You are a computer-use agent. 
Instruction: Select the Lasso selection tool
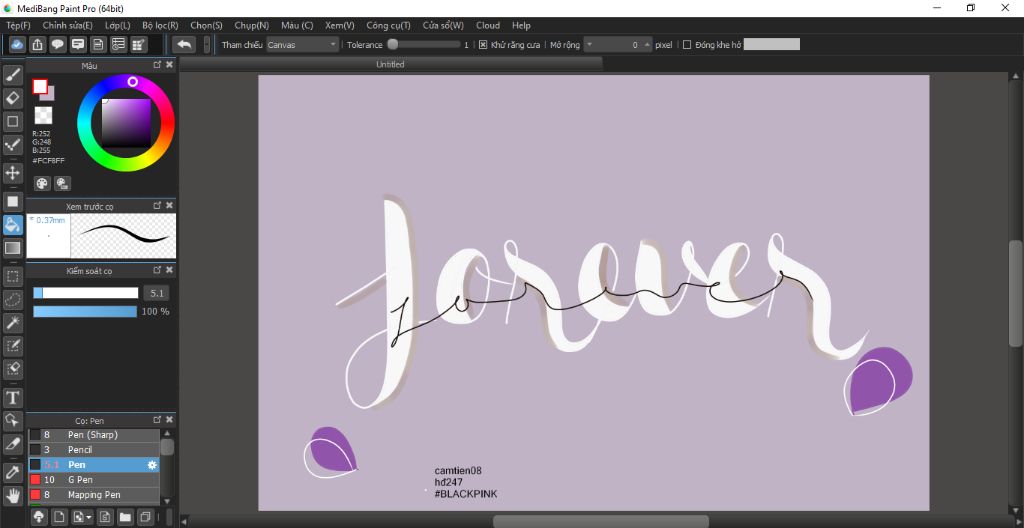click(12, 299)
